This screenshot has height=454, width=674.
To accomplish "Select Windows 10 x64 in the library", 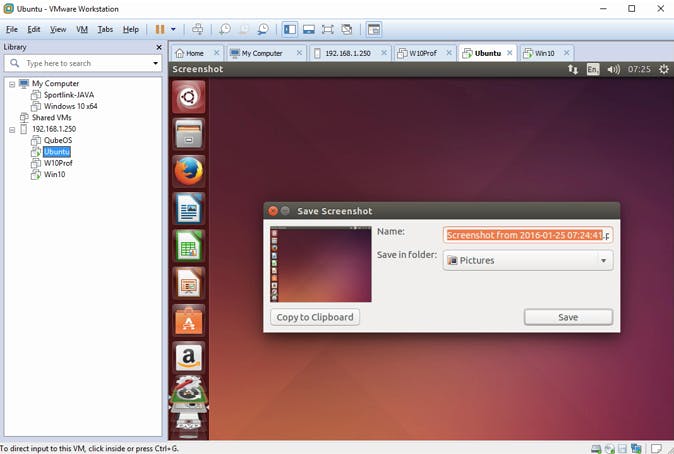I will pyautogui.click(x=70, y=106).
